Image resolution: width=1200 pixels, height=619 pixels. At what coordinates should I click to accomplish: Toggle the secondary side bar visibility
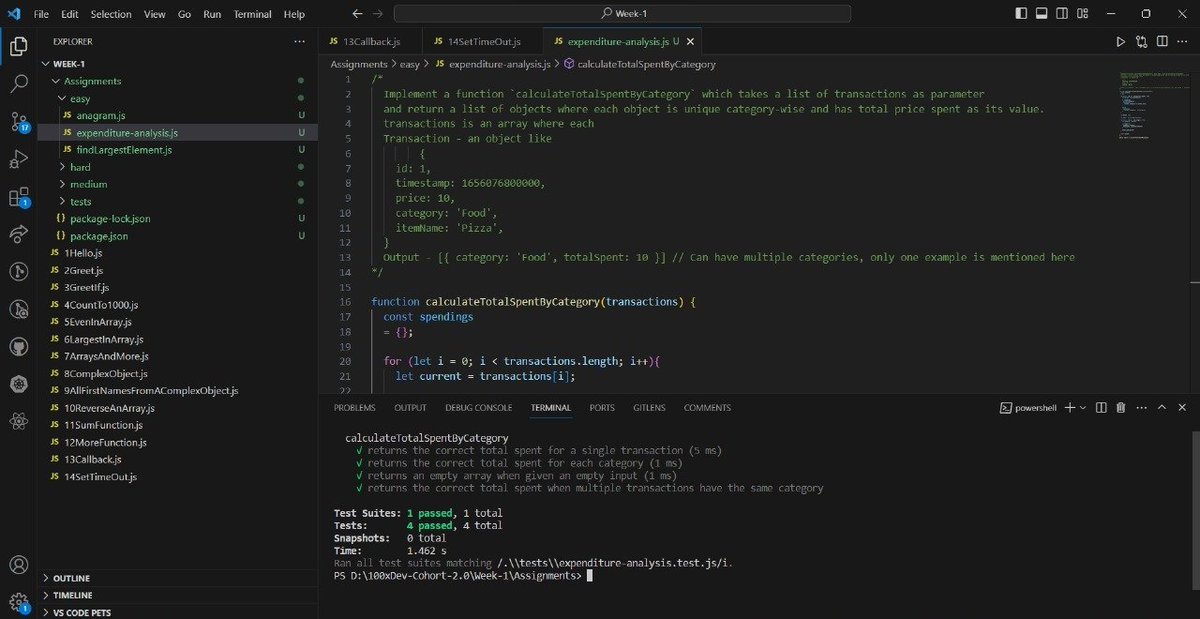1062,14
